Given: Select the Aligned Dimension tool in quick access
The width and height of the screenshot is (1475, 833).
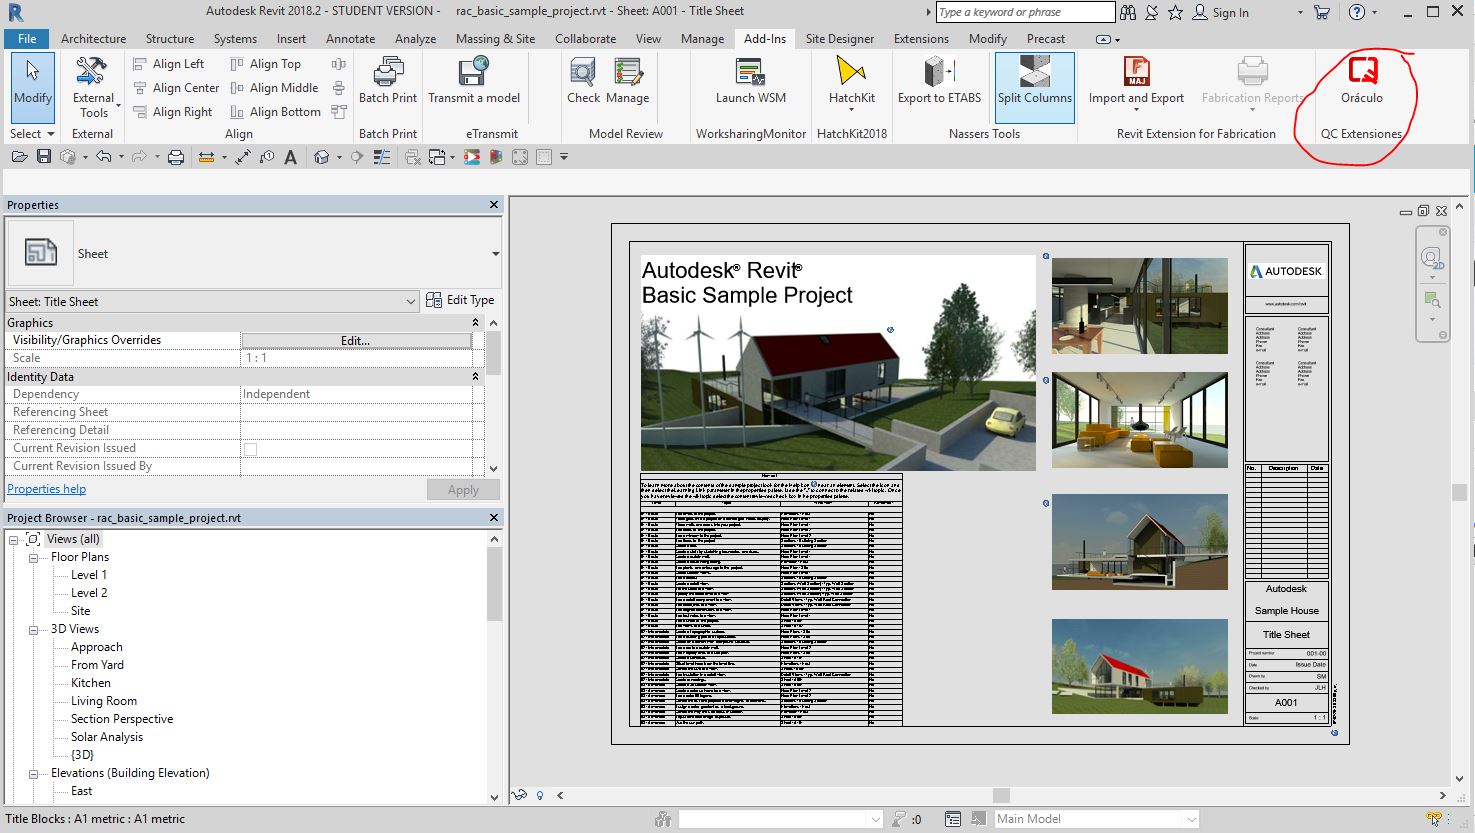Looking at the screenshot, I should pyautogui.click(x=243, y=157).
